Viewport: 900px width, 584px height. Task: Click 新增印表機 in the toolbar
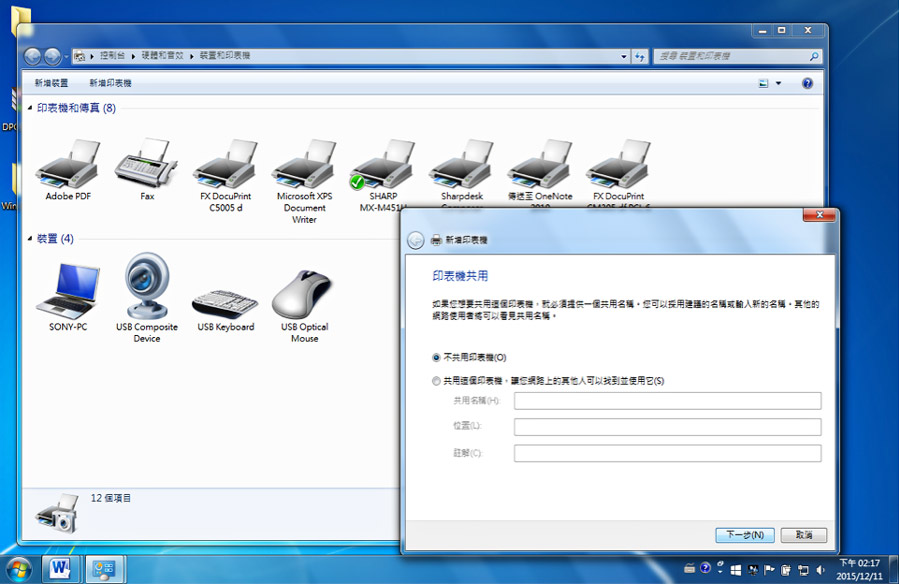pyautogui.click(x=110, y=83)
